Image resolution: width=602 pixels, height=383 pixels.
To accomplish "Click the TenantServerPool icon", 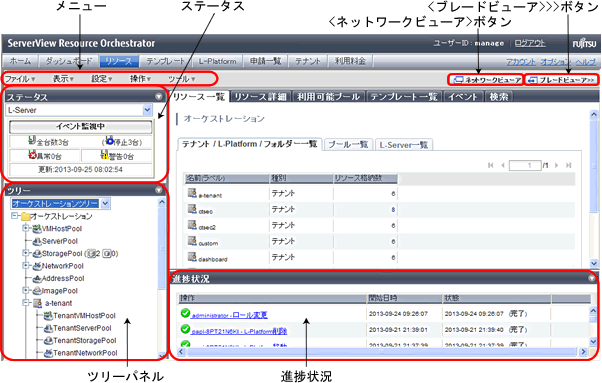I will click(x=48, y=328).
